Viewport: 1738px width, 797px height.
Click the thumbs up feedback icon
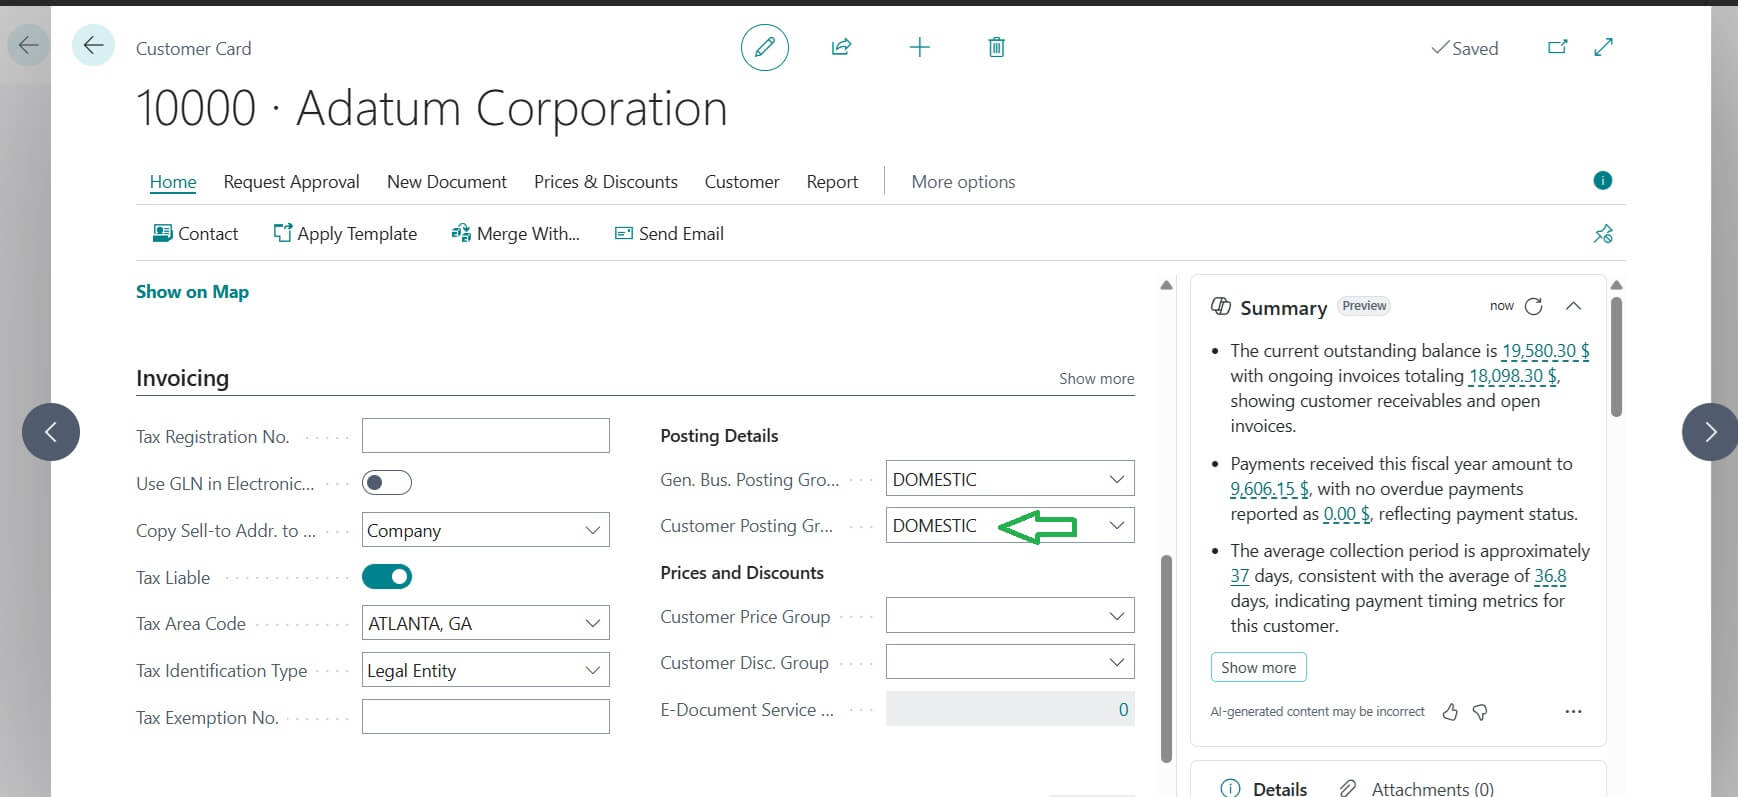[1450, 712]
